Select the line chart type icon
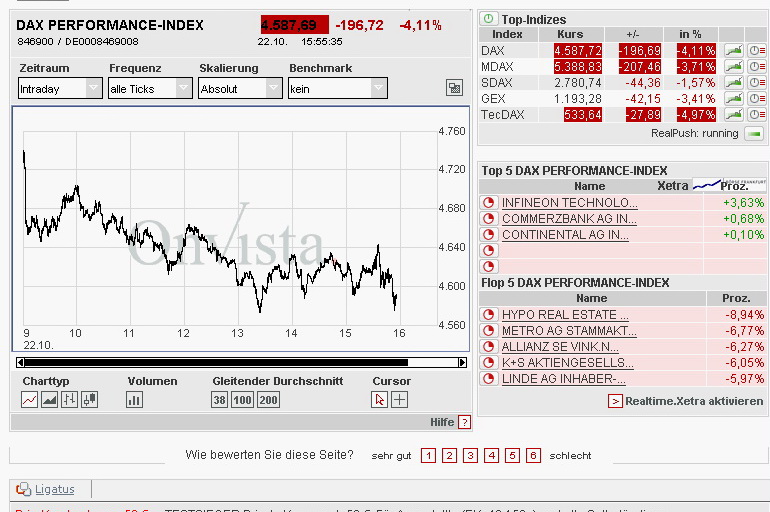This screenshot has height=512, width=770. [x=29, y=400]
